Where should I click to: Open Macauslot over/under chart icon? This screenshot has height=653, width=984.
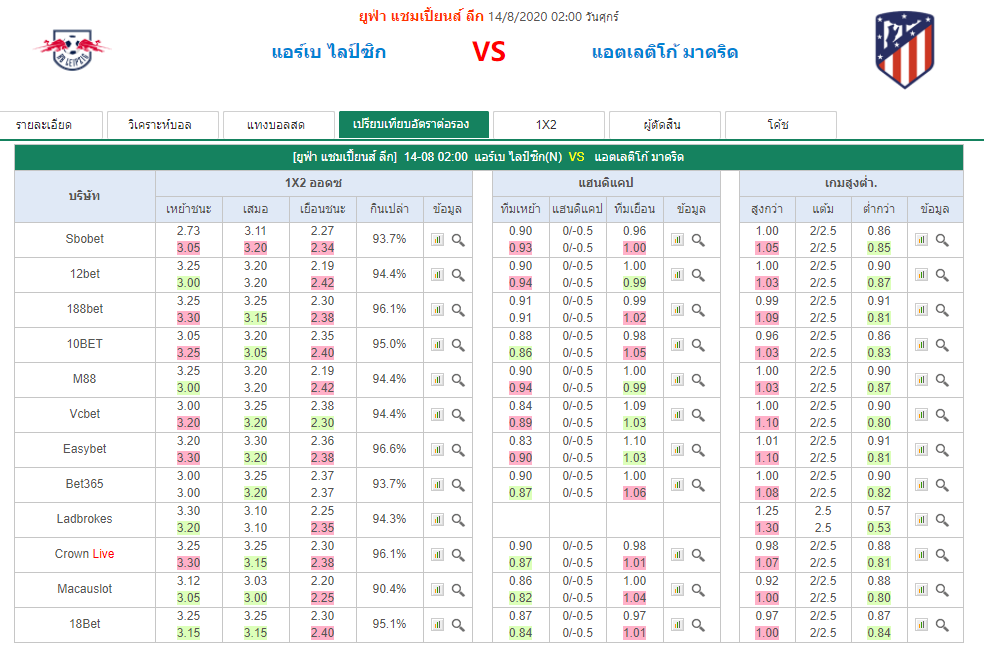[x=921, y=590]
